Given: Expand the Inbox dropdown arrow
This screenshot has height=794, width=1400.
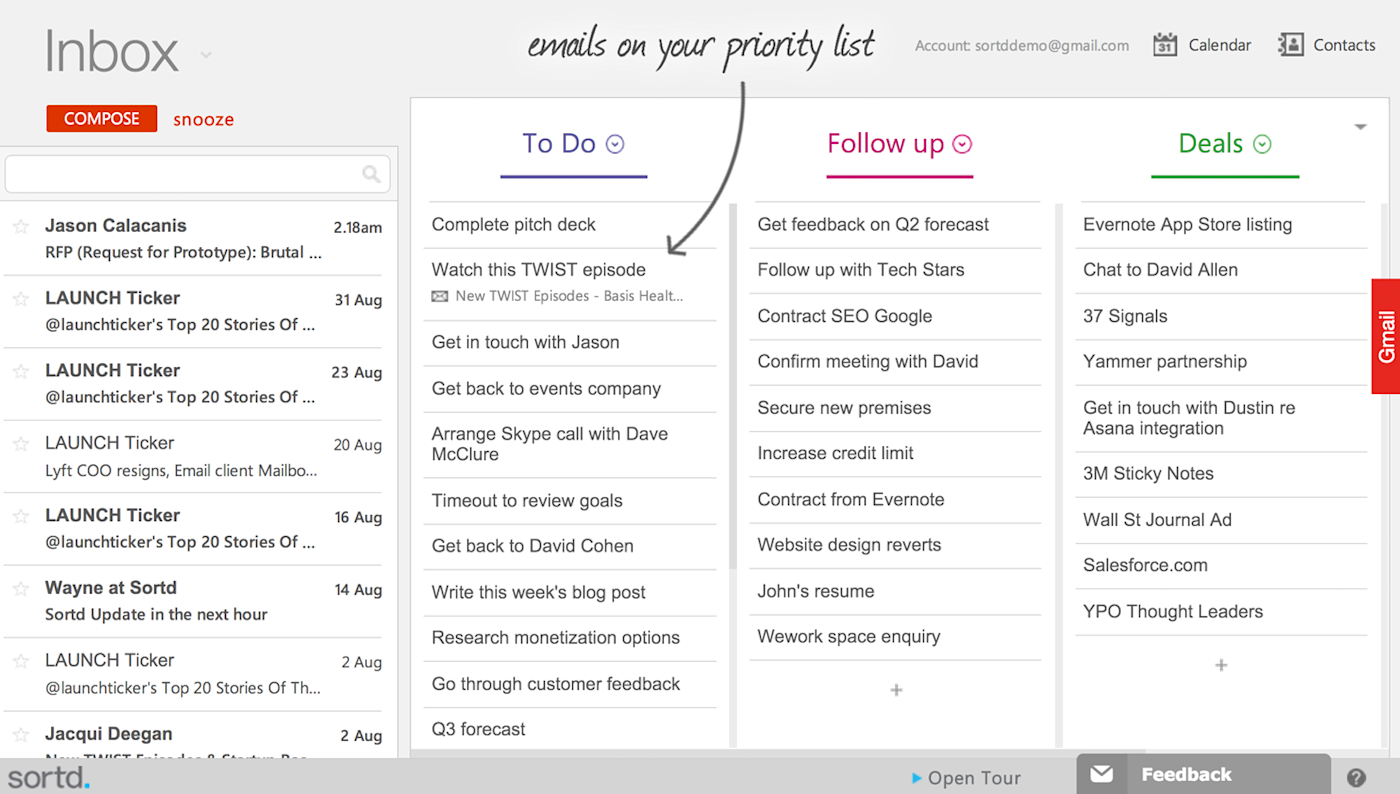Looking at the screenshot, I should [206, 55].
